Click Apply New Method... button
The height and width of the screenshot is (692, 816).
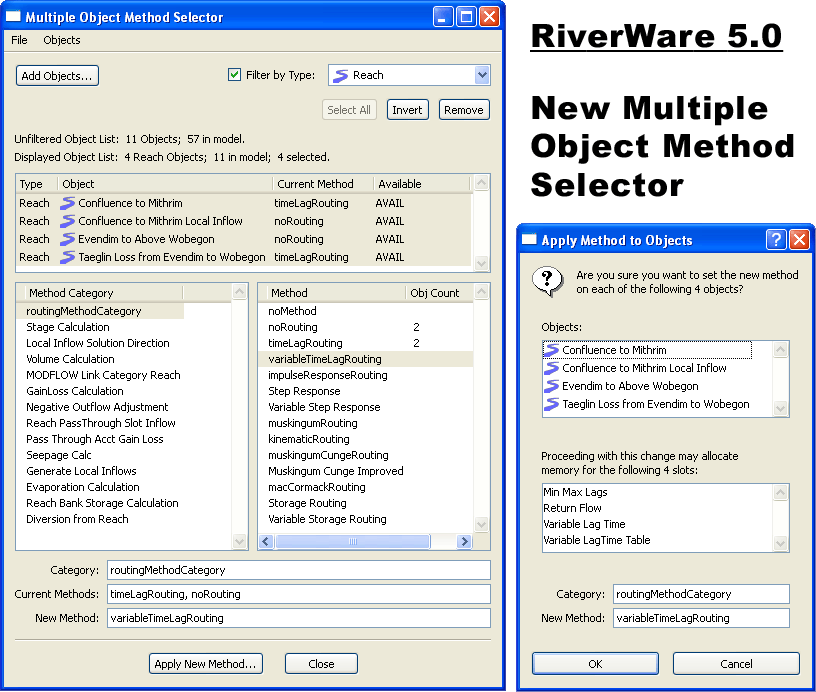(x=206, y=664)
